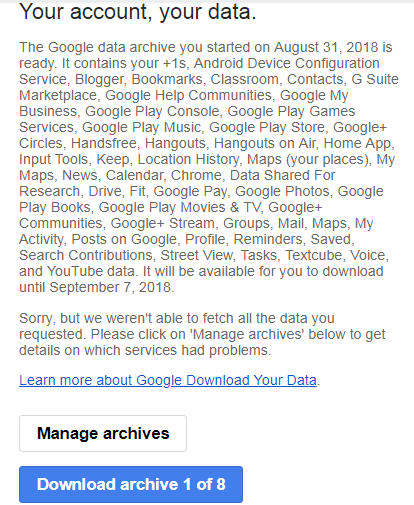
Task: Click the 'Sorry, but we weren't able' paragraph
Action: (x=202, y=334)
